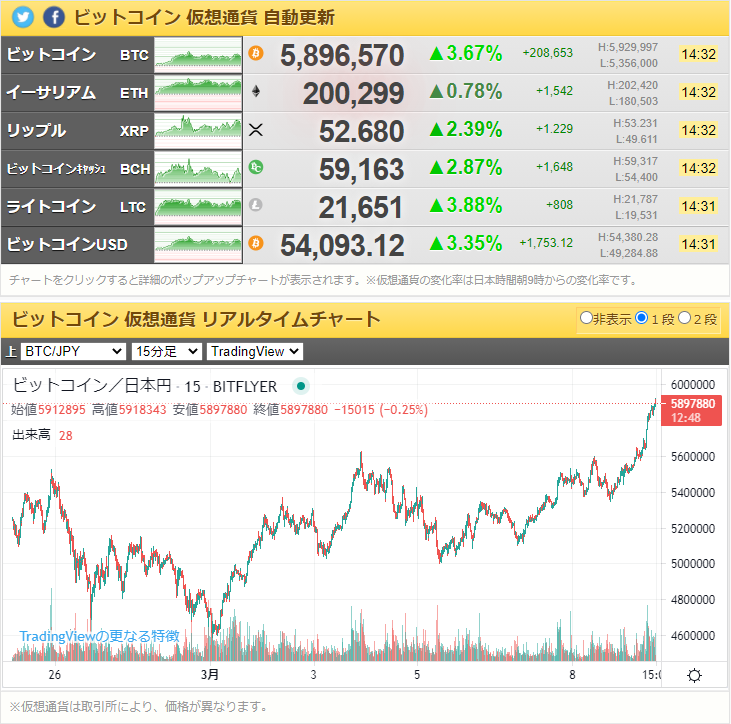731x724 pixels.
Task: Click the Ripple X-shaped icon
Action: click(256, 129)
